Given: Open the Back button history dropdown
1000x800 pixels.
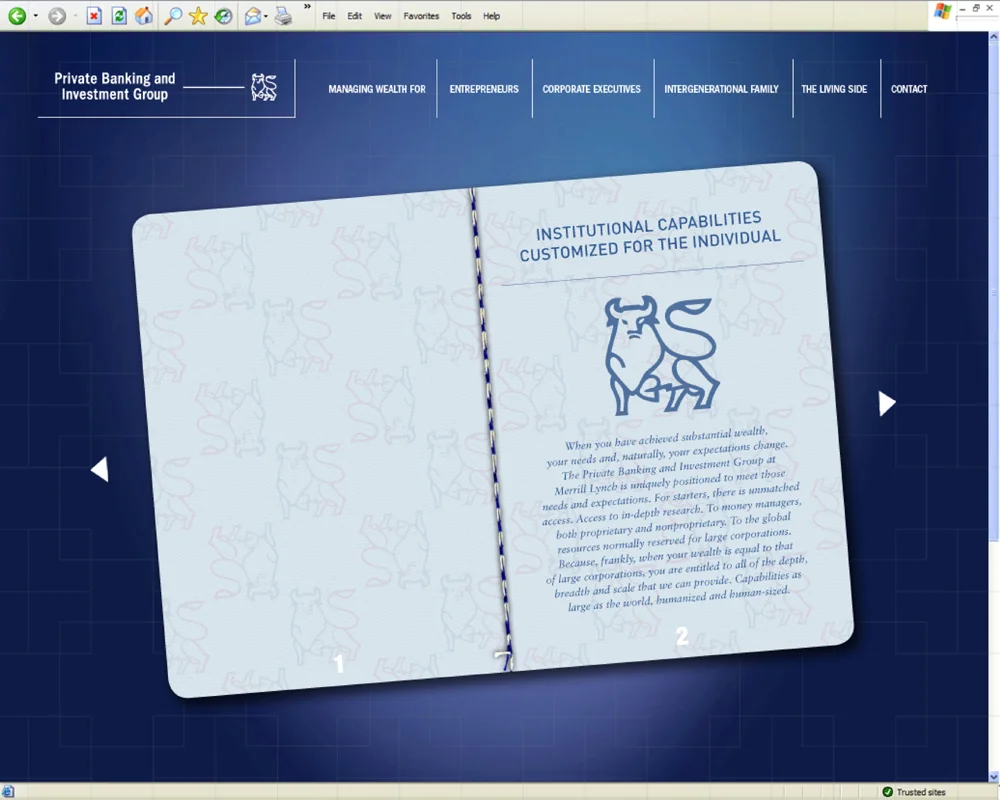Looking at the screenshot, I should (x=36, y=16).
